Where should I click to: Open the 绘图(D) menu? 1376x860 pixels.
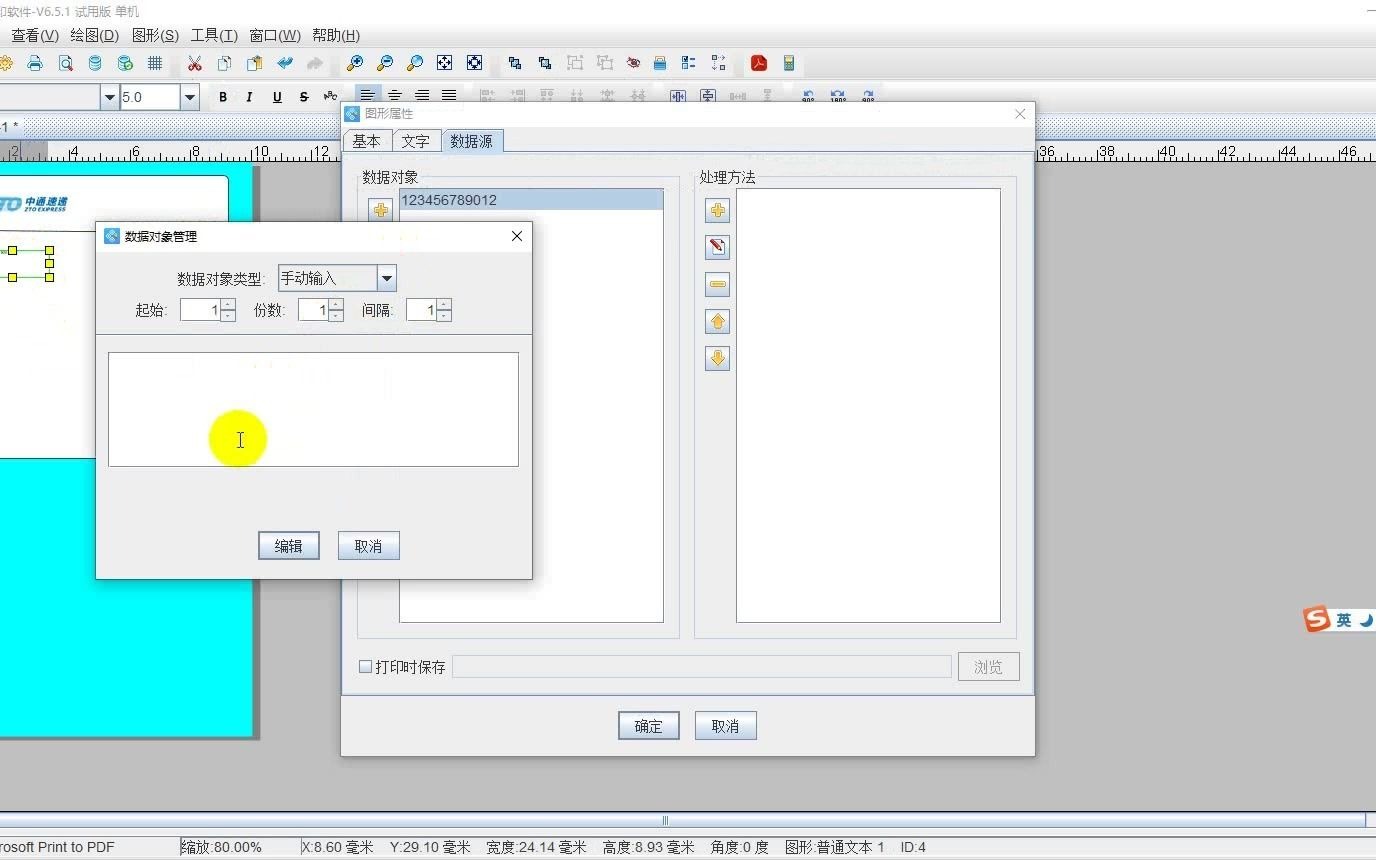tap(94, 35)
